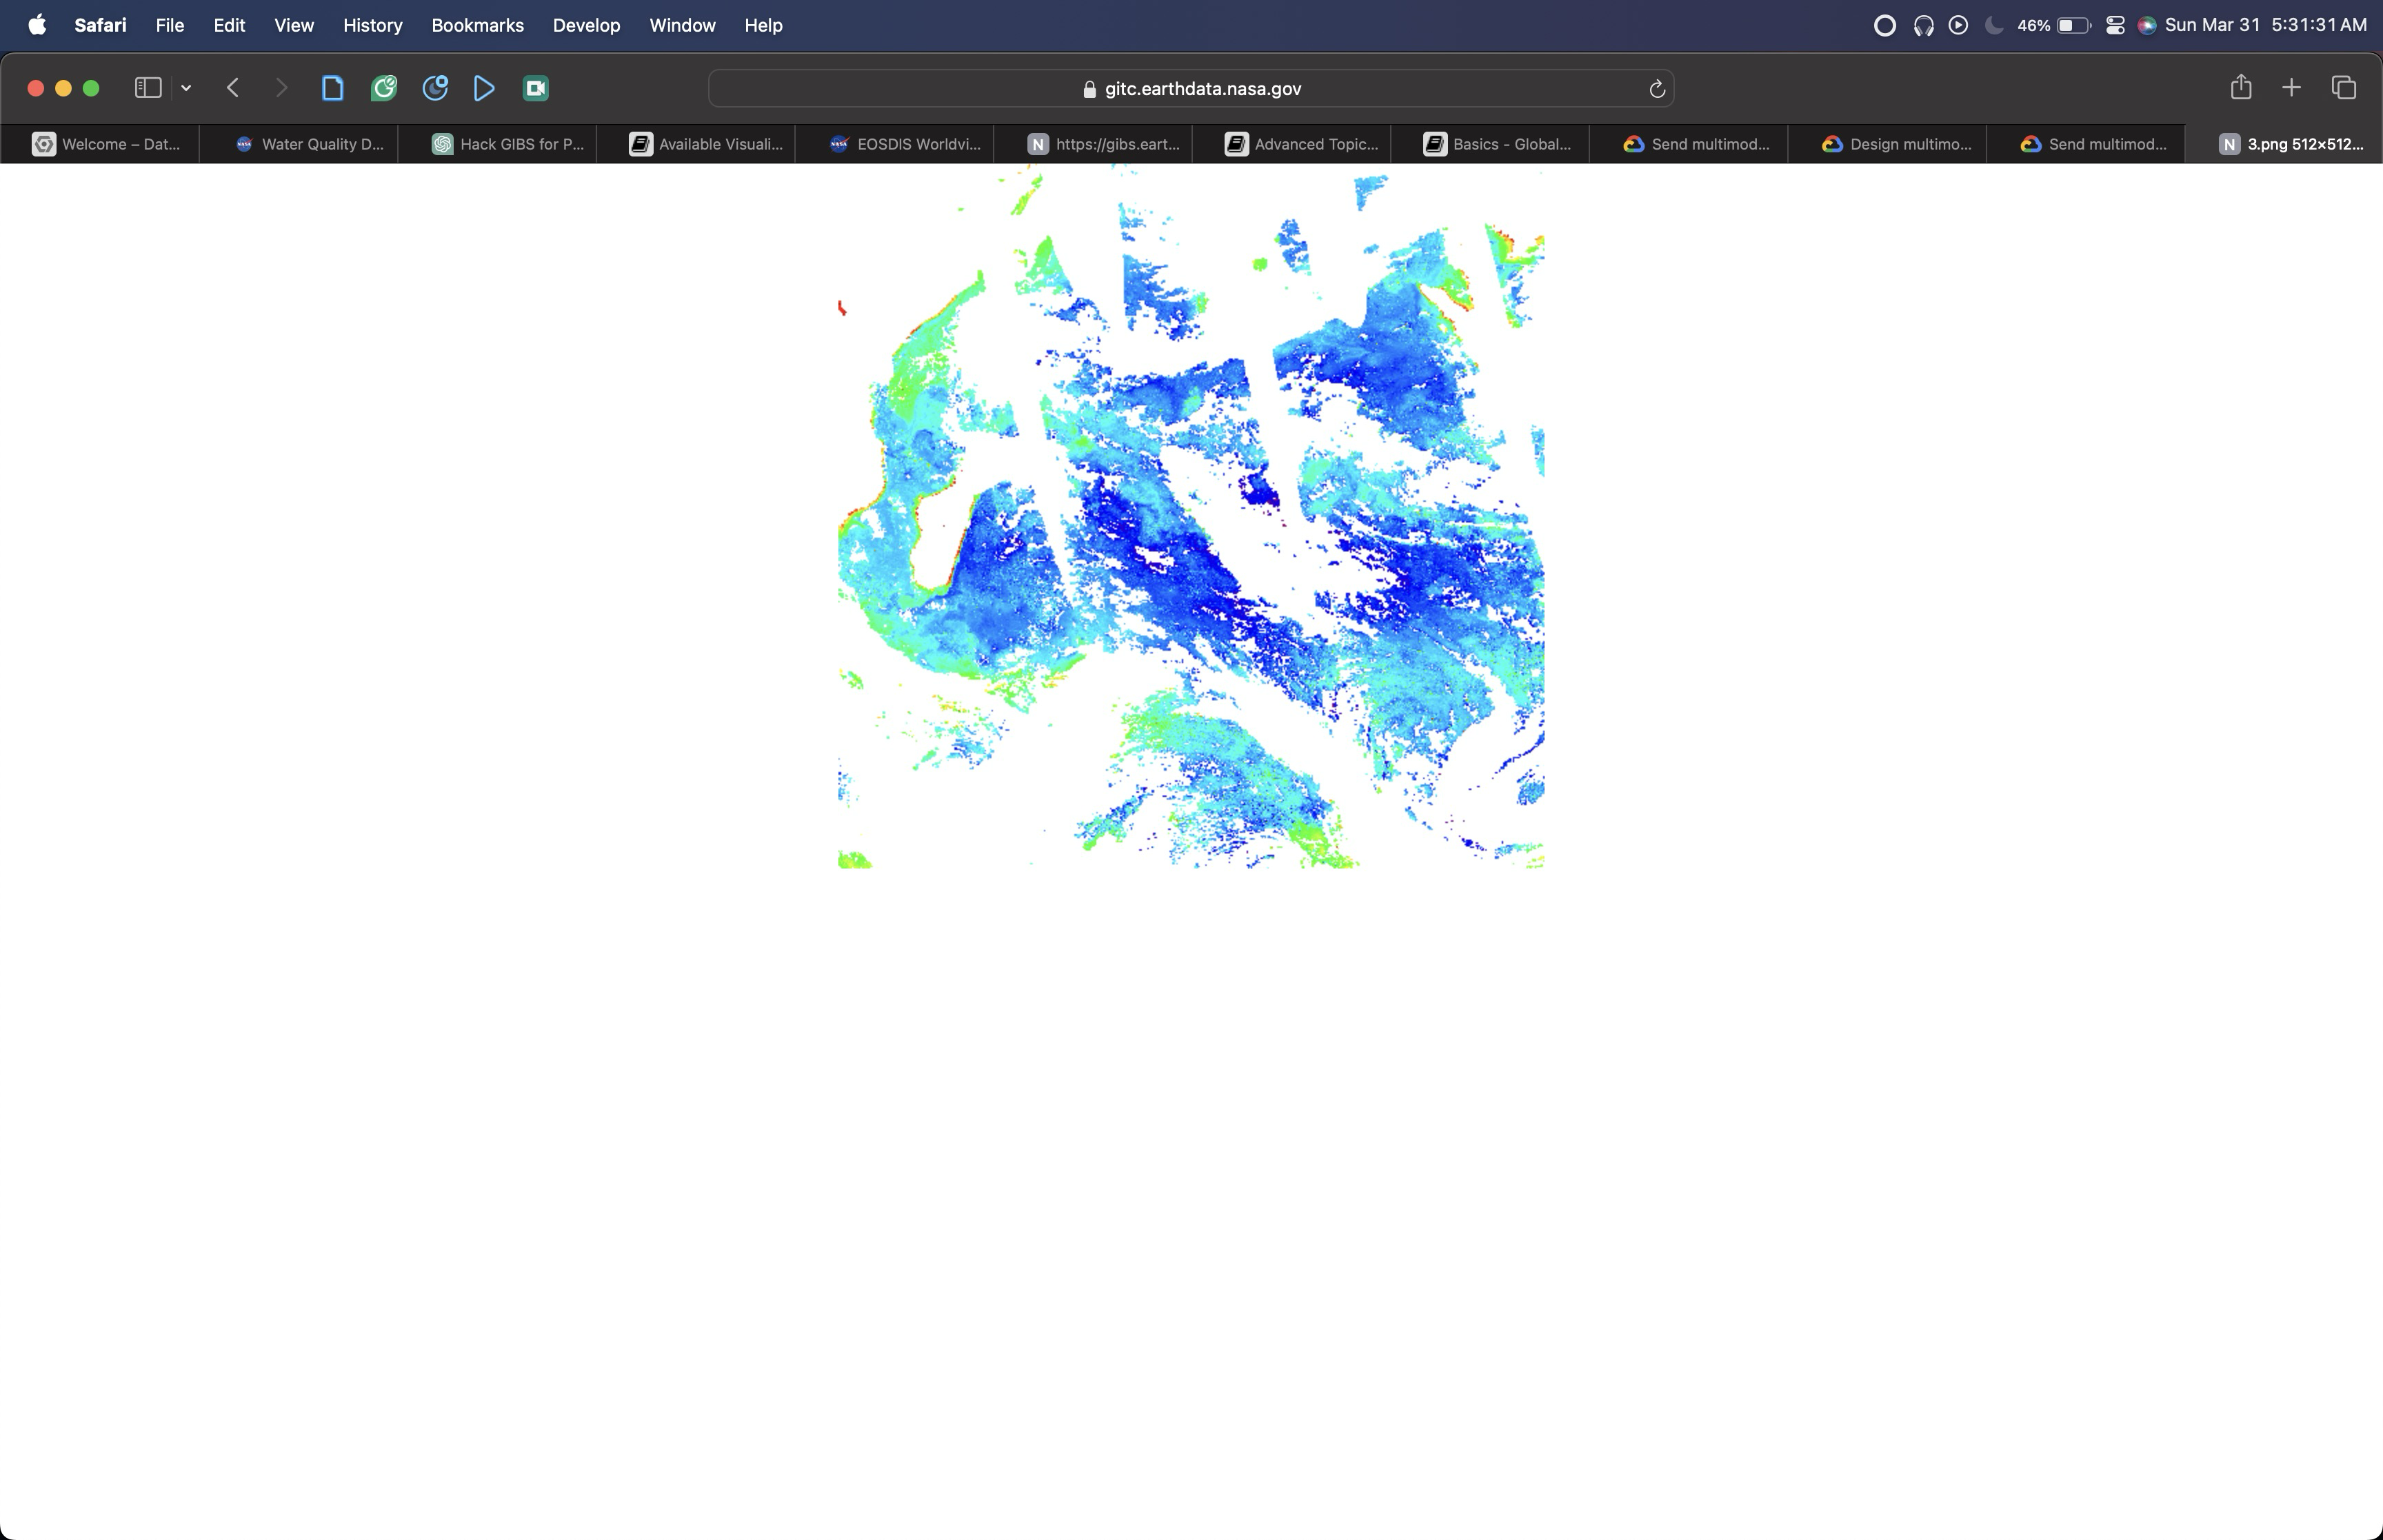
Task: Open the Develop menu
Action: coord(586,25)
